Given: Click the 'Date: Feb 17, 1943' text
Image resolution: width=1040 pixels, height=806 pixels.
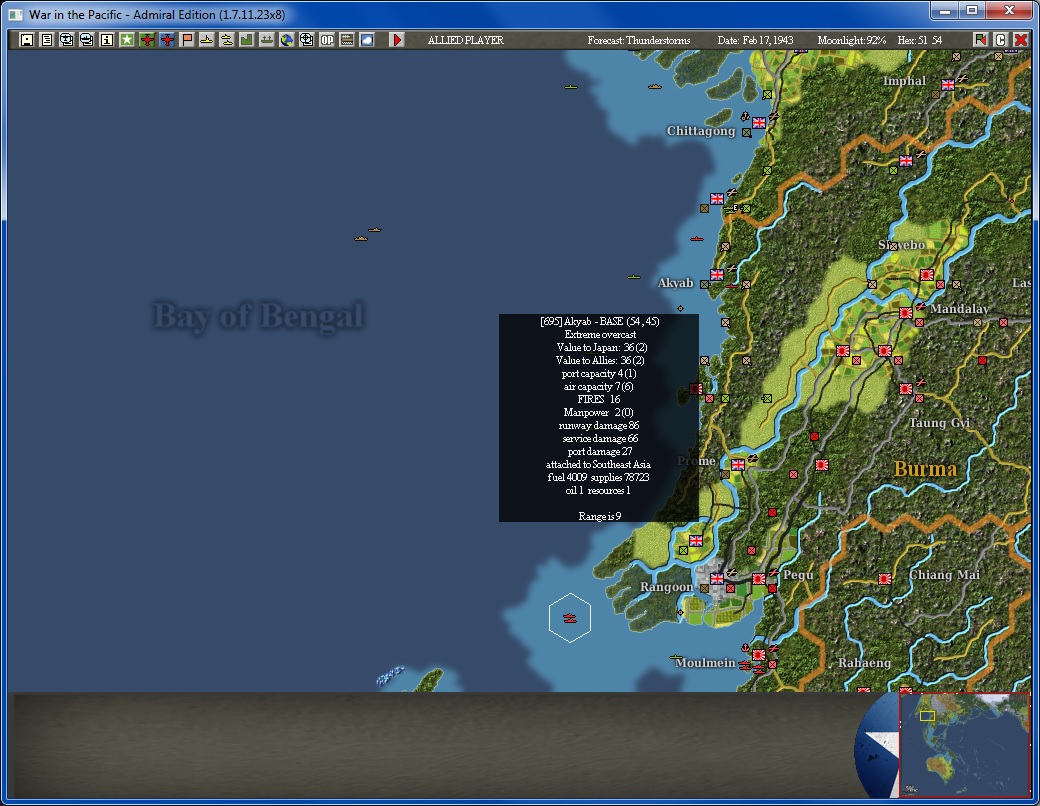Looking at the screenshot, I should (x=755, y=40).
